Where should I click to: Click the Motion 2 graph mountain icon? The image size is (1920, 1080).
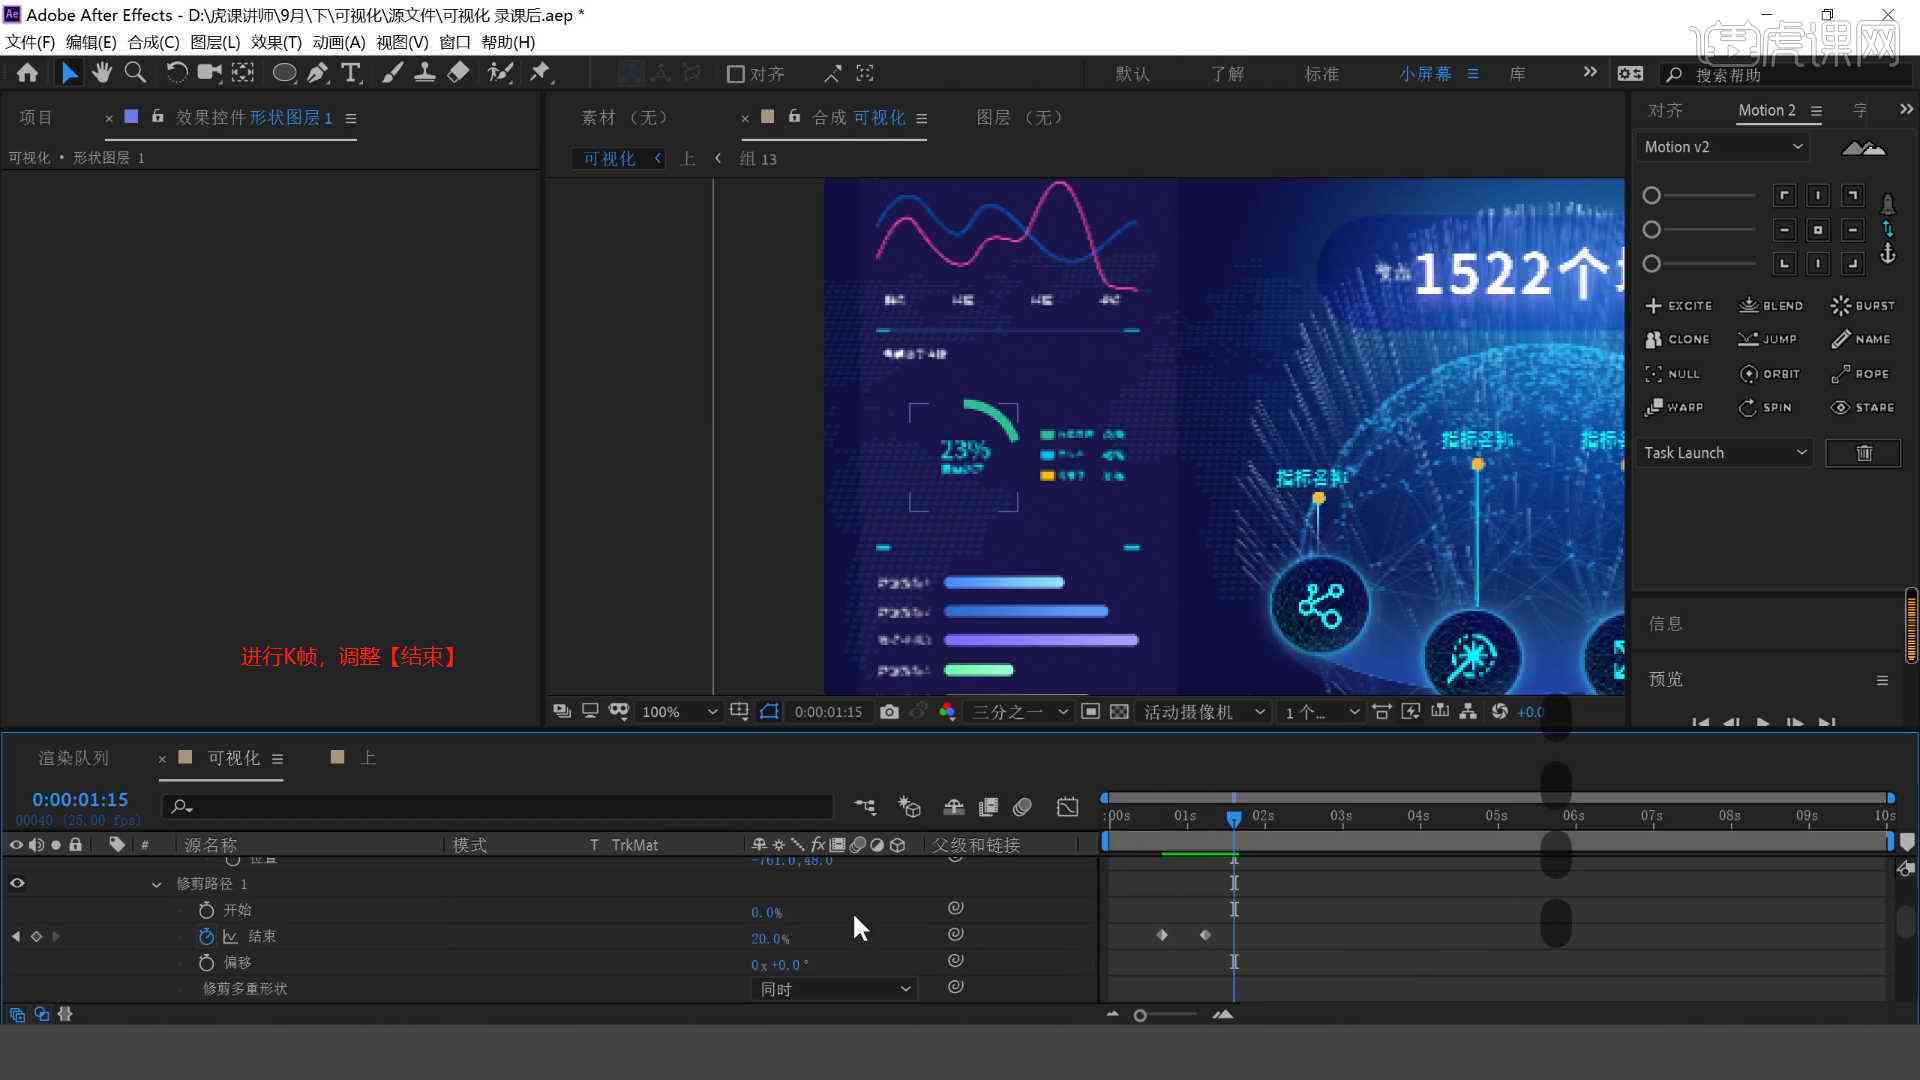point(1864,148)
